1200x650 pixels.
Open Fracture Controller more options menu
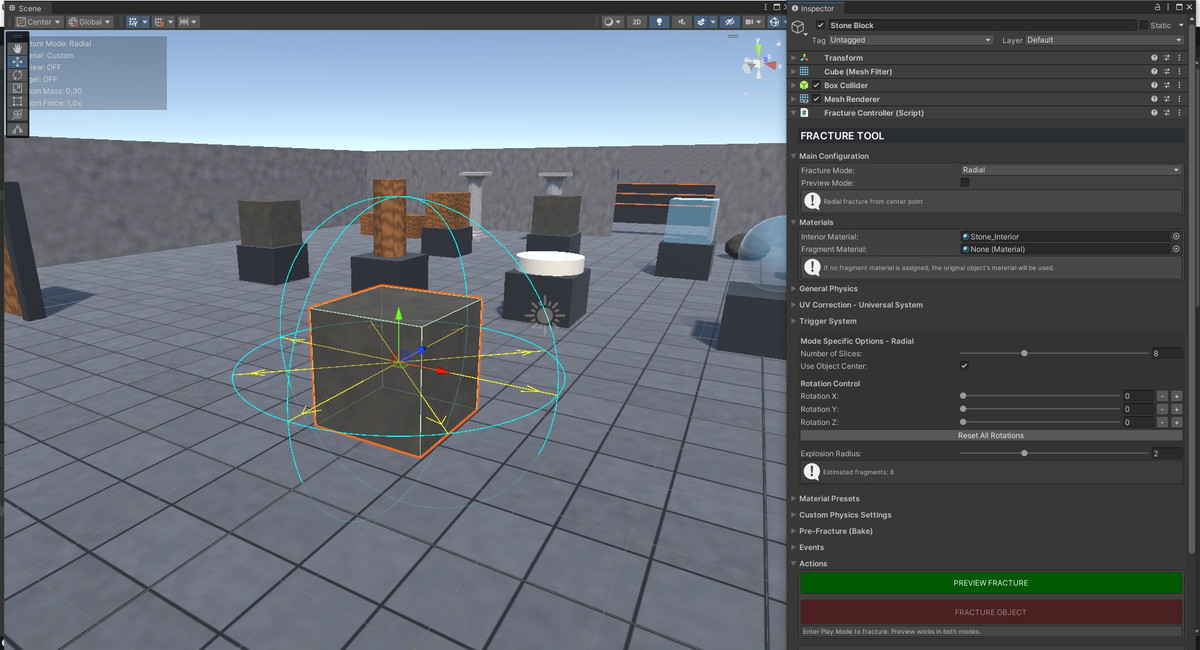[1181, 113]
